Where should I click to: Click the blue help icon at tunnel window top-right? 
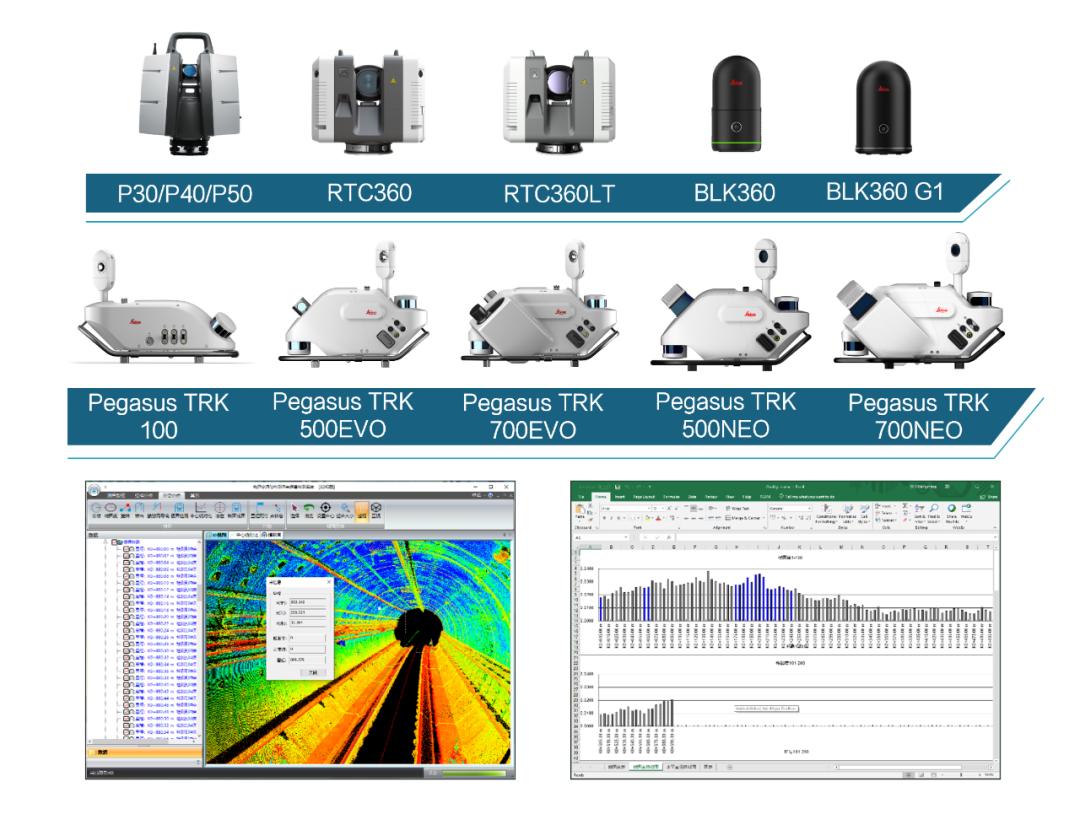[490, 495]
